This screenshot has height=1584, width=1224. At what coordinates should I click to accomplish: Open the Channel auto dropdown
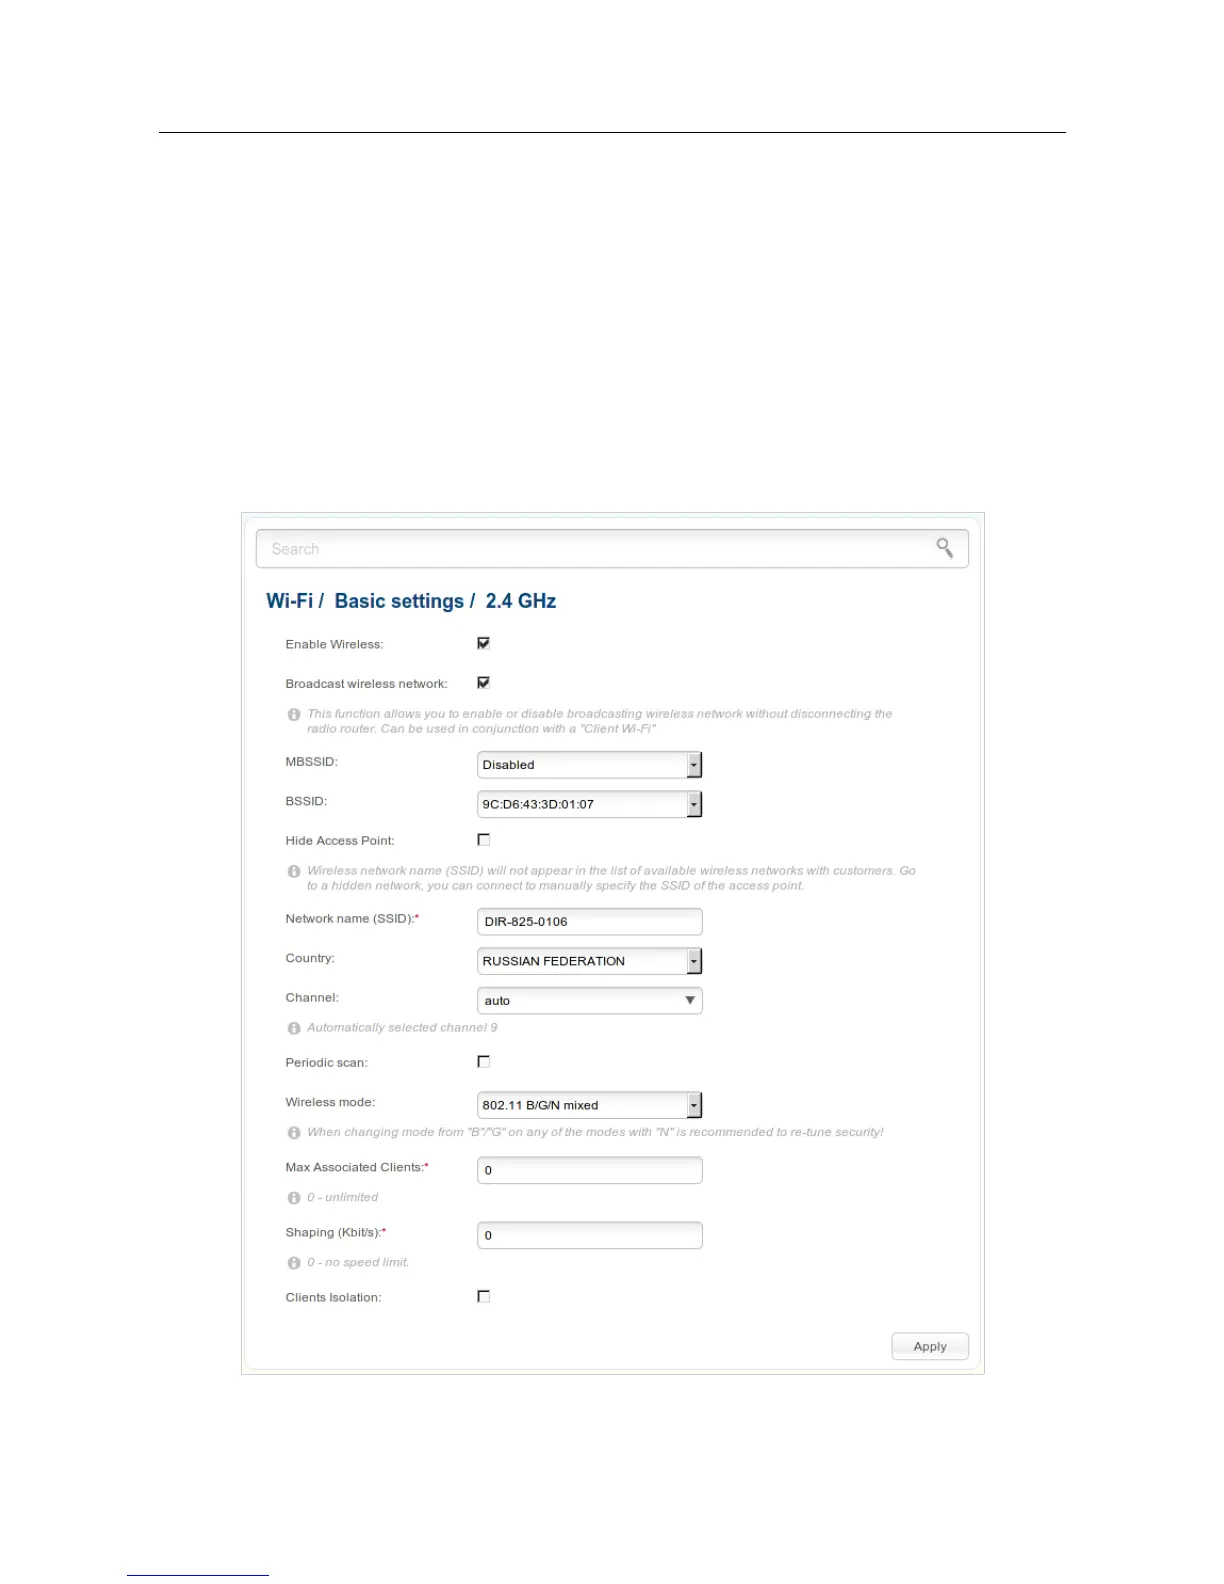(x=590, y=1000)
